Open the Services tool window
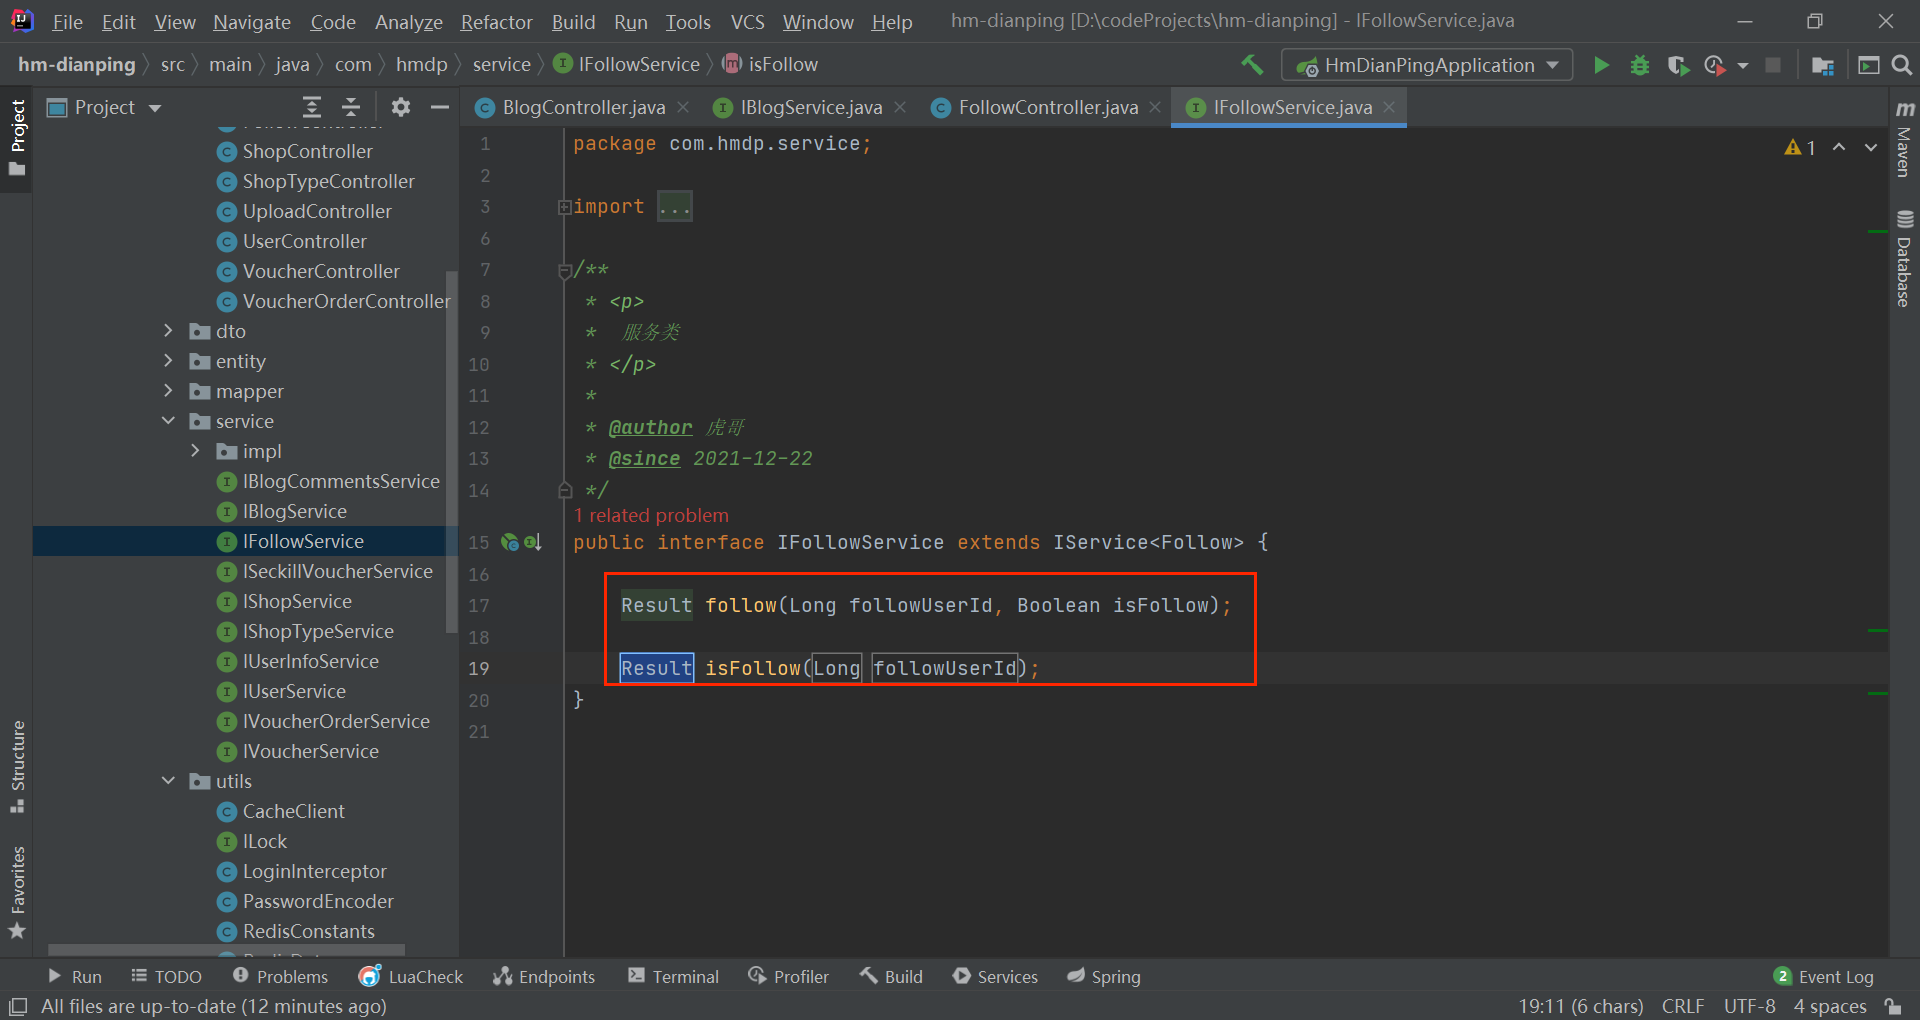Screen dimensions: 1921x1020 click(x=995, y=977)
